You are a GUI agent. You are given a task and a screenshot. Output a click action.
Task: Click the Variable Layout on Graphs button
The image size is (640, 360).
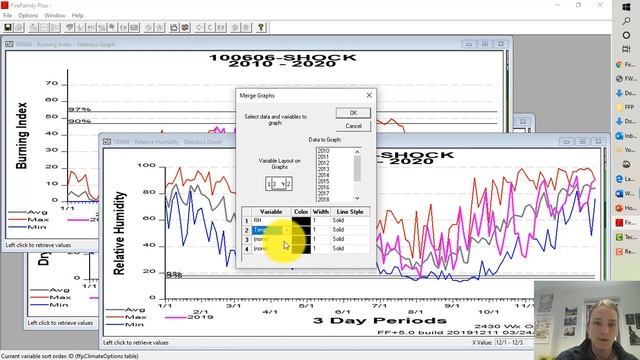[x=279, y=184]
